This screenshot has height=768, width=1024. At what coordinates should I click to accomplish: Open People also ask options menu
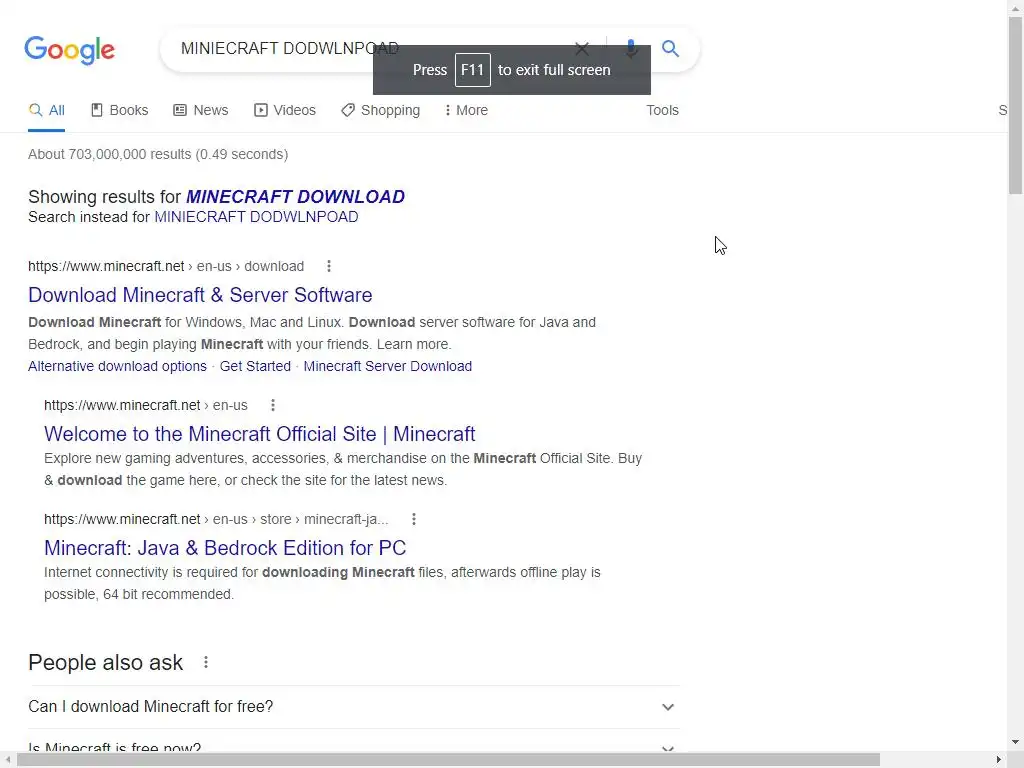pyautogui.click(x=206, y=662)
